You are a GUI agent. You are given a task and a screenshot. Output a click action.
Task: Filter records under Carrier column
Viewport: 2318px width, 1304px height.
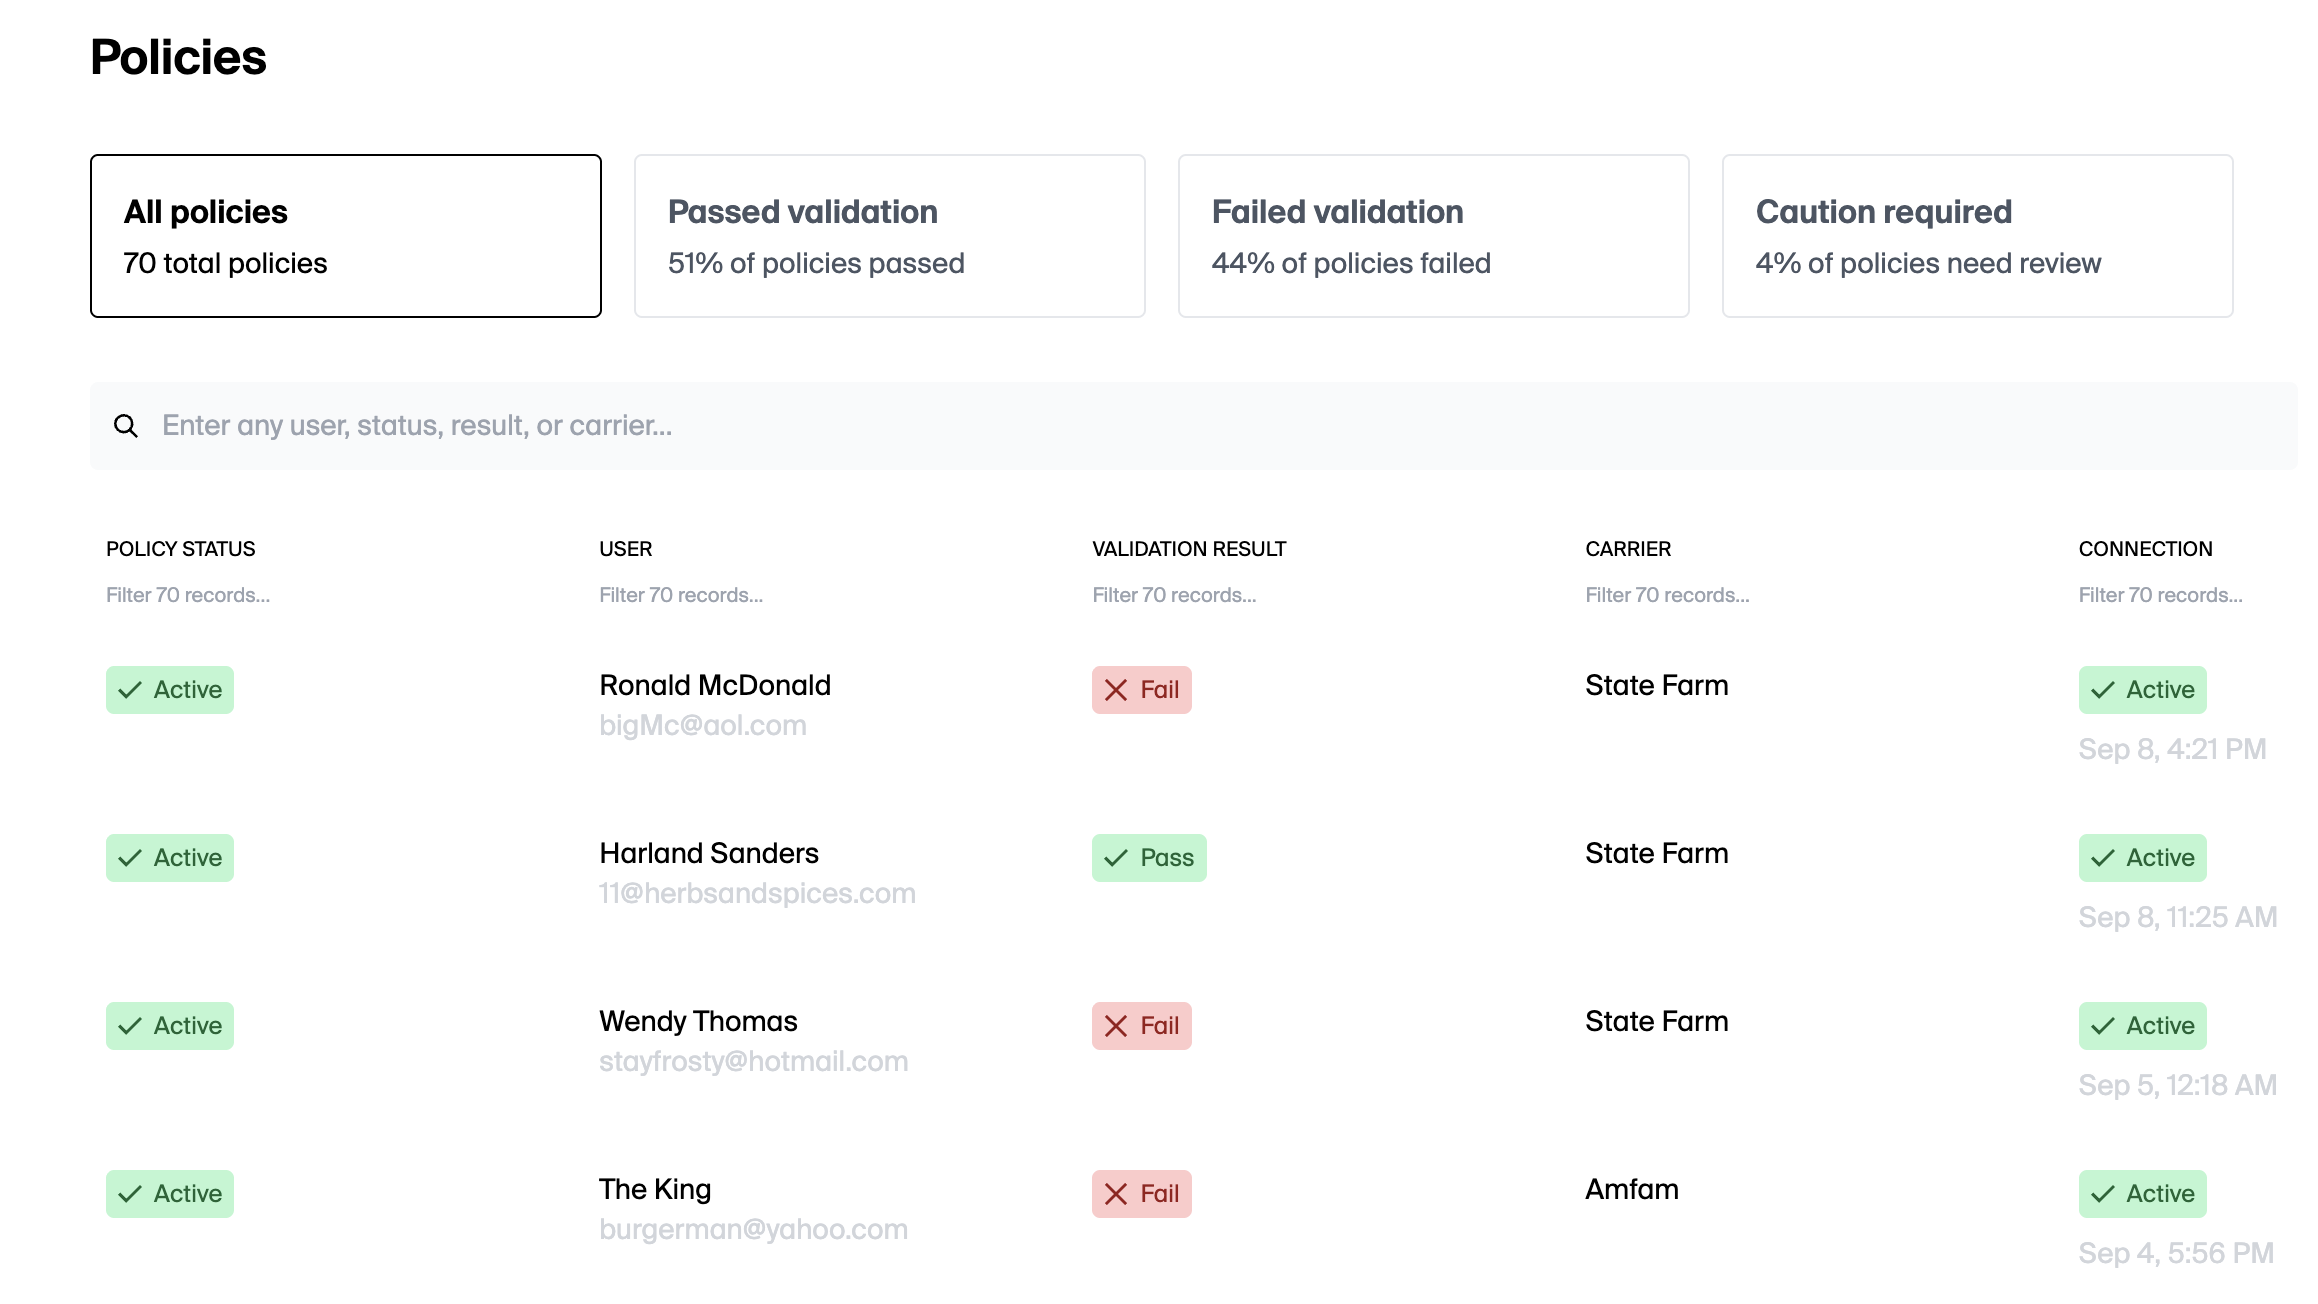coord(1667,595)
